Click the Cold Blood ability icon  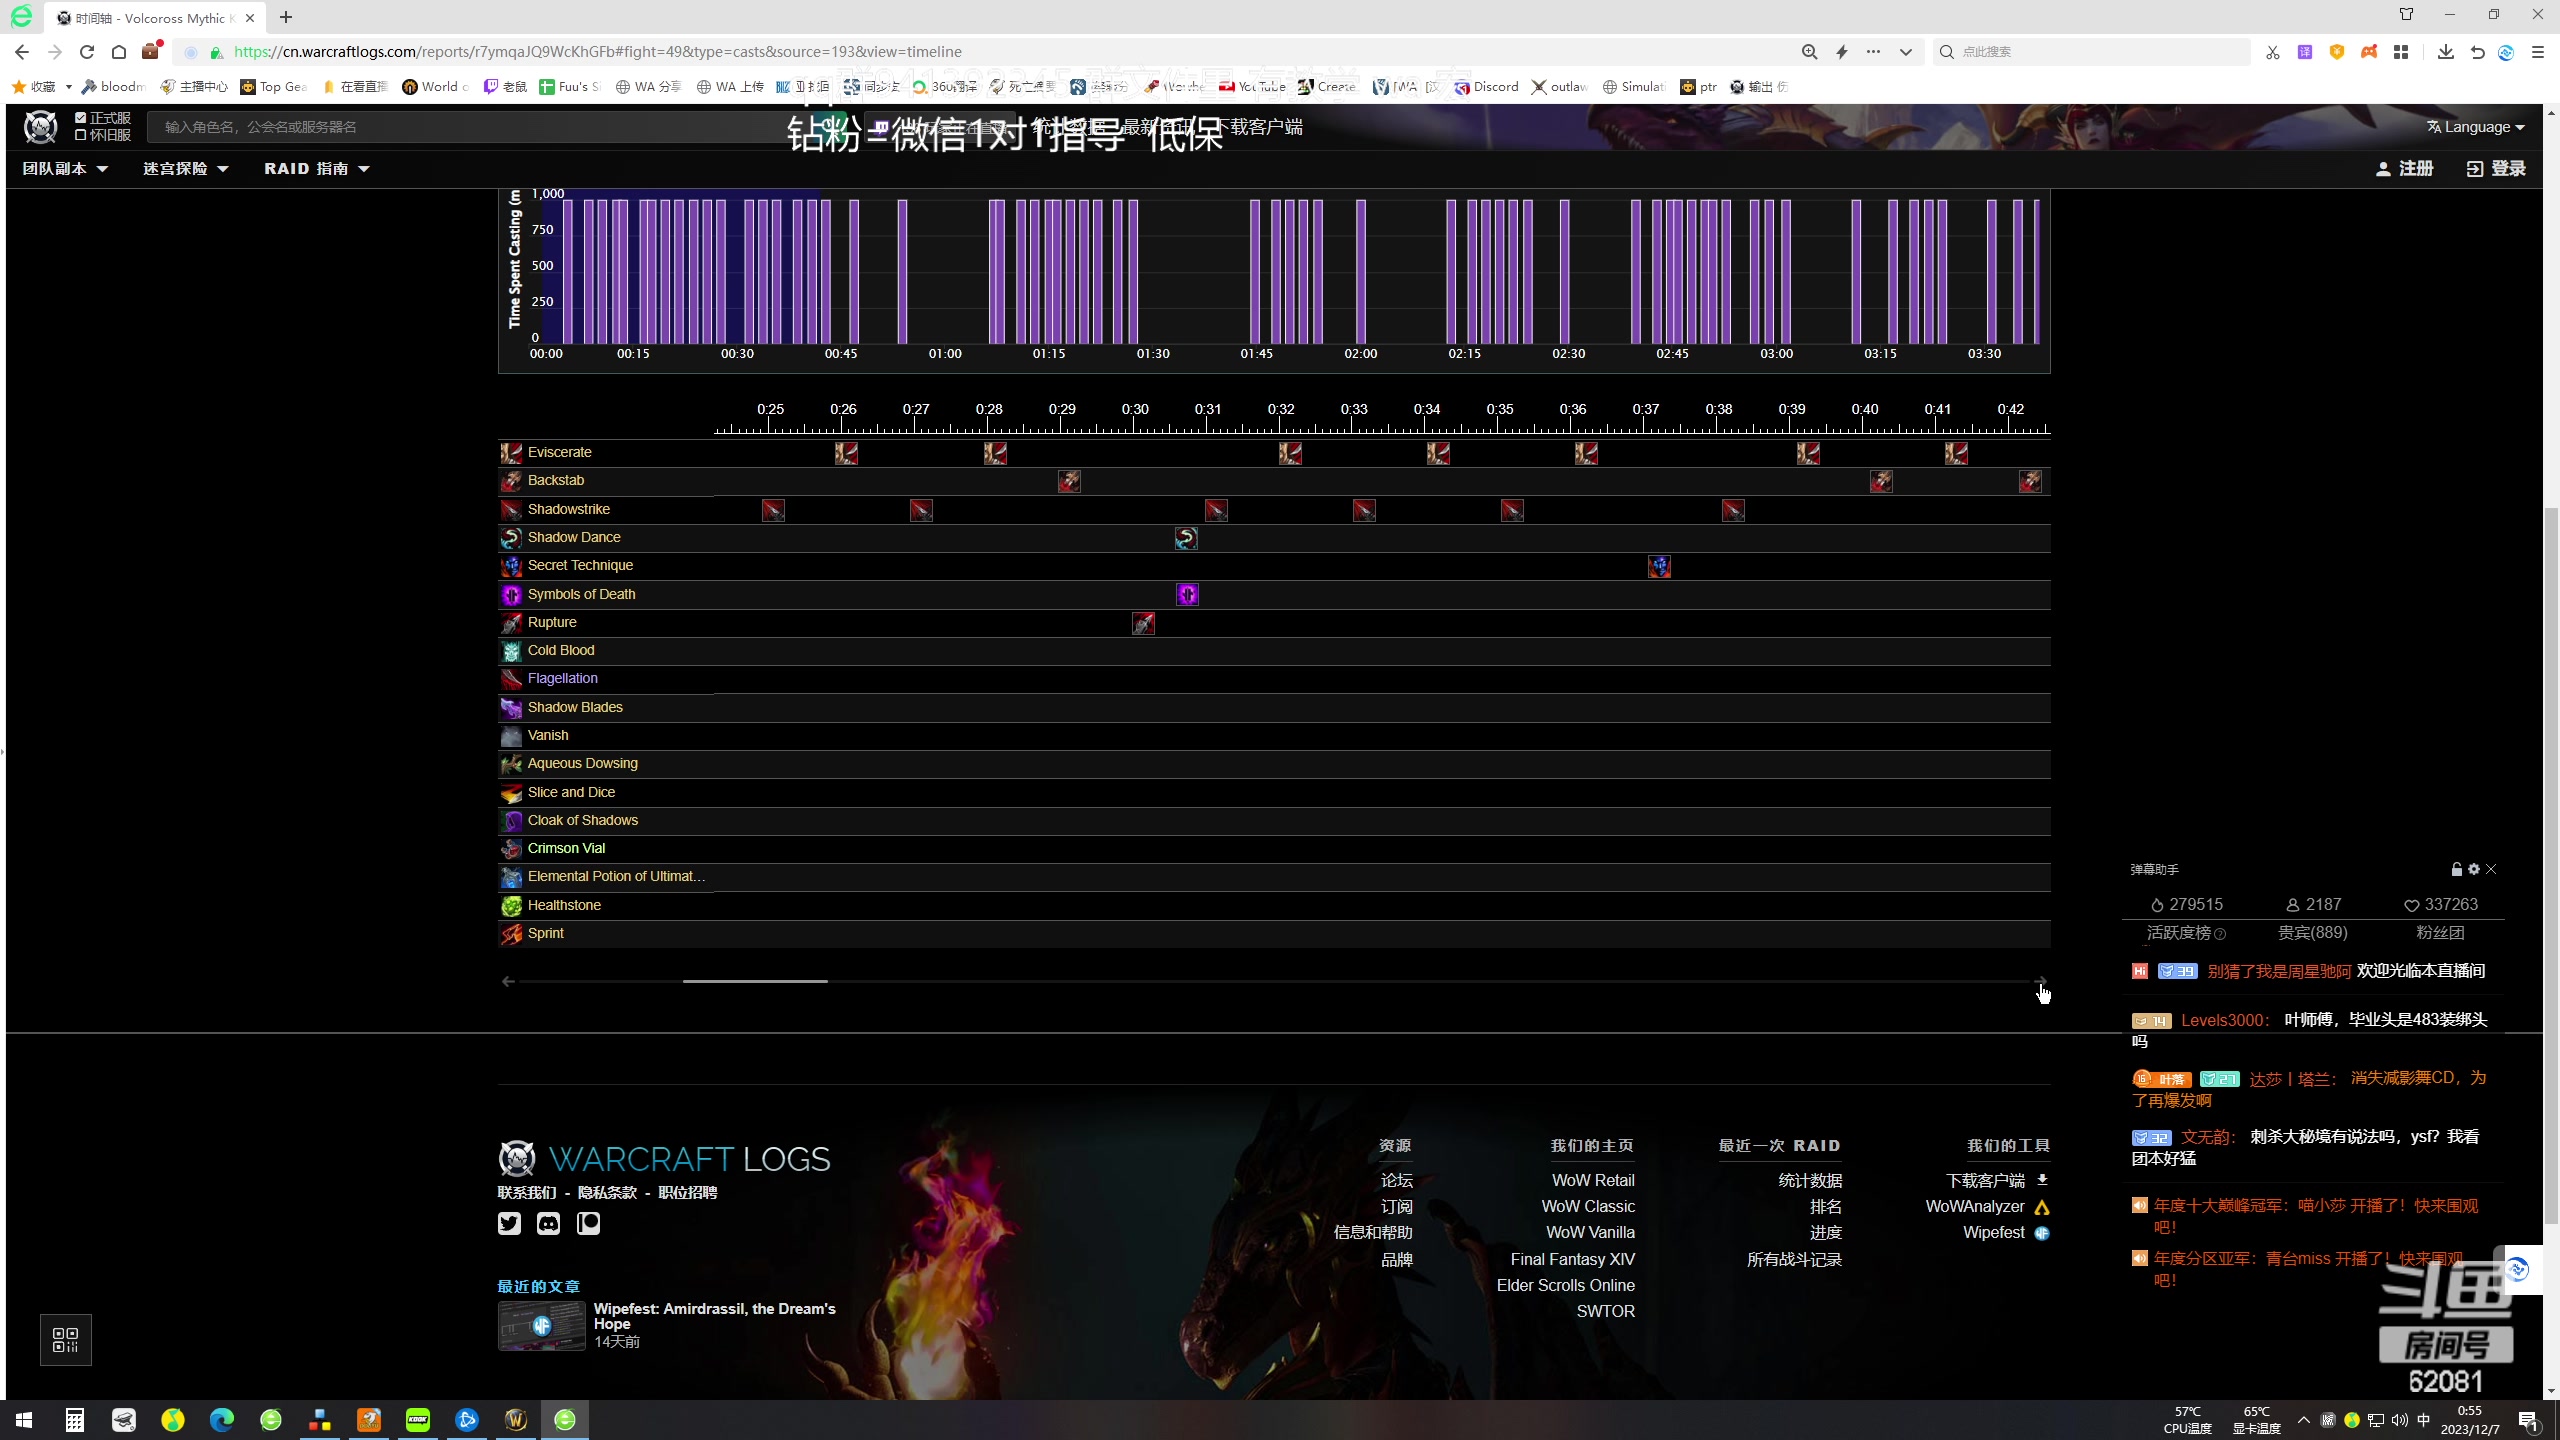coord(511,651)
